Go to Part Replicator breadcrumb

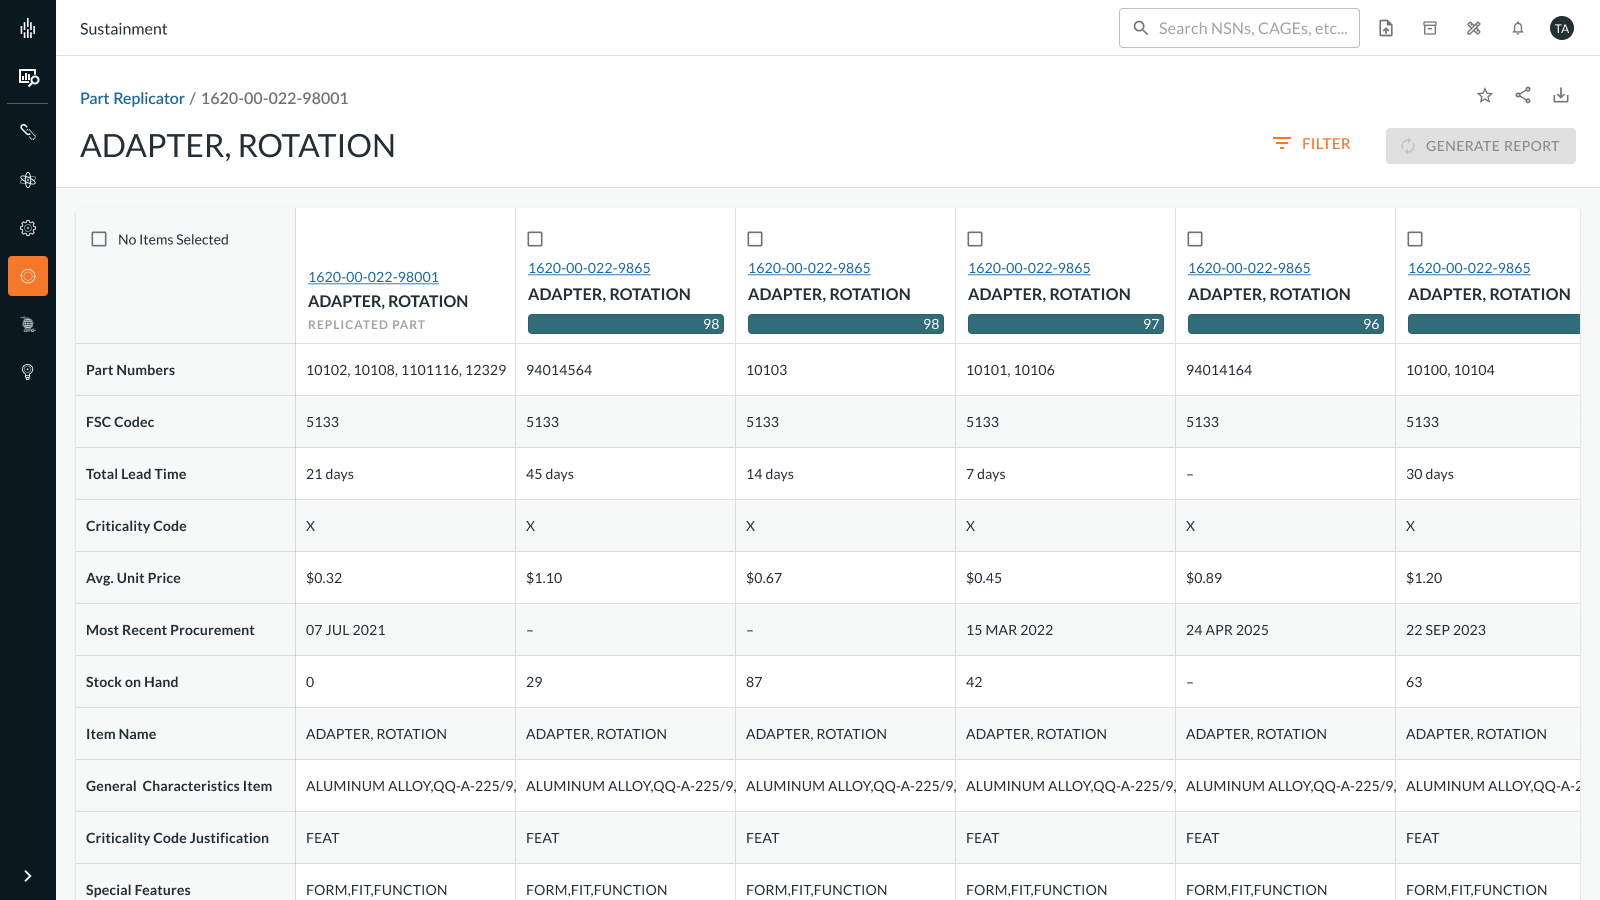132,98
